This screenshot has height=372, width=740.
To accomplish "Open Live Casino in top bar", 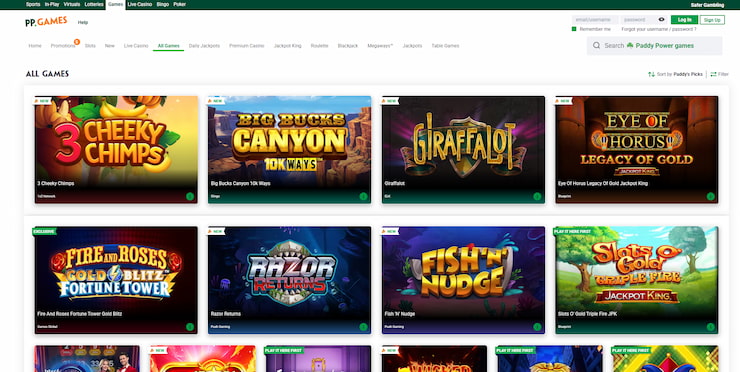I will 140,4.
